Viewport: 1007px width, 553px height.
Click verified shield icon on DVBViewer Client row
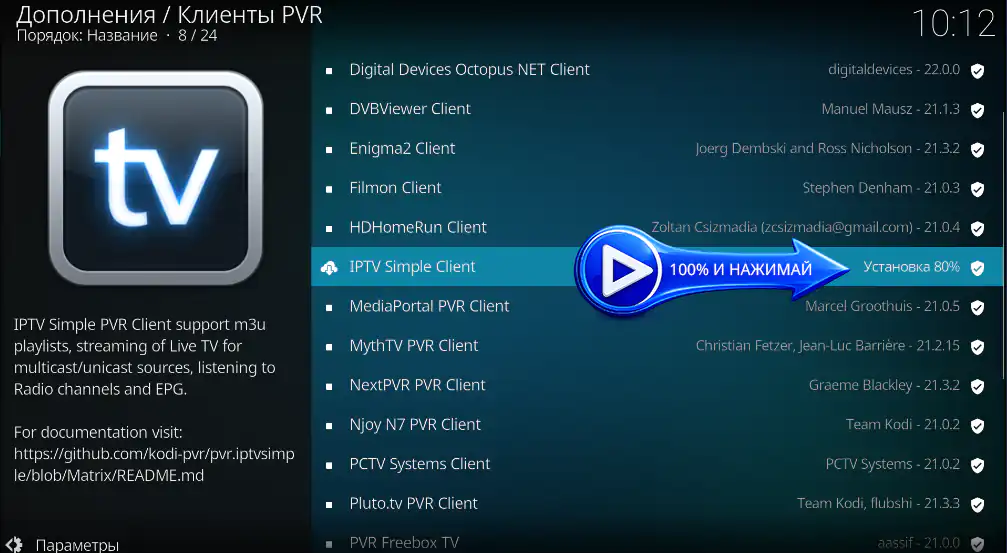(x=977, y=110)
